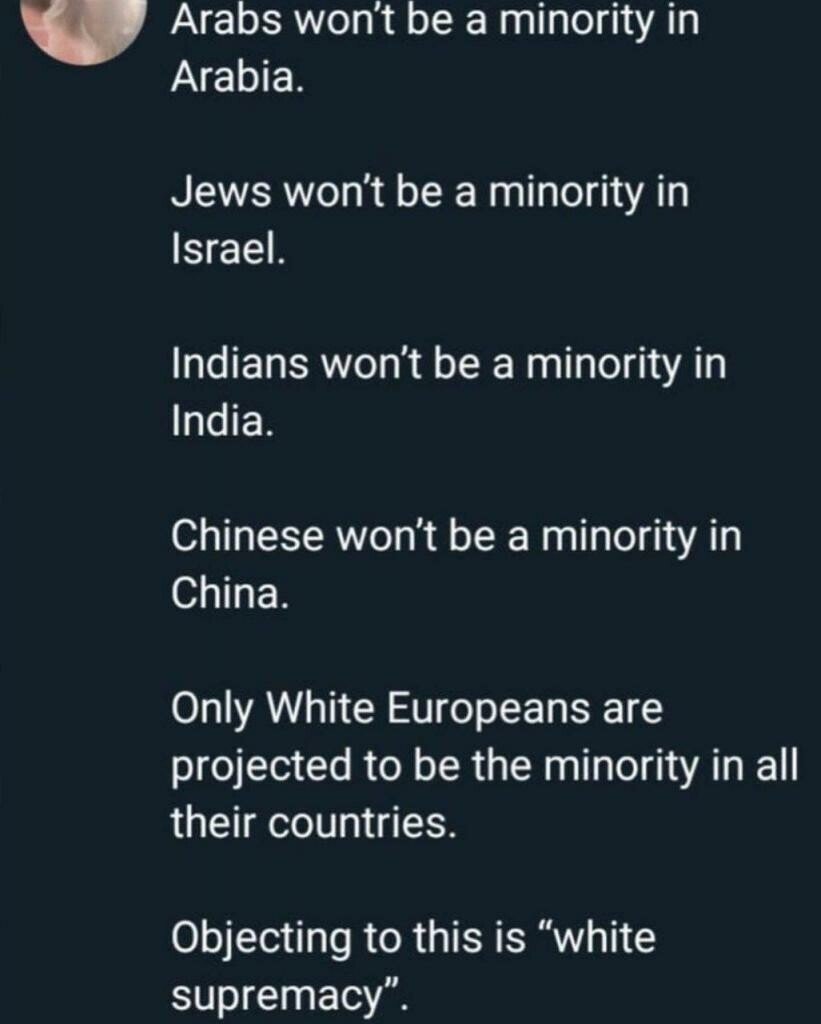This screenshot has width=821, height=1024.
Task: Click the line starting with "Indians won't"
Action: click(x=449, y=364)
